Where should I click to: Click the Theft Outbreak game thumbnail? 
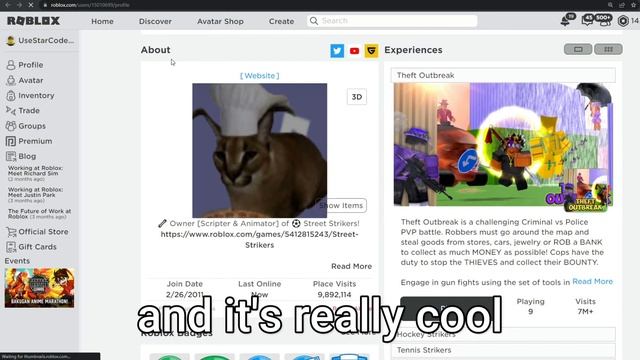tap(503, 144)
